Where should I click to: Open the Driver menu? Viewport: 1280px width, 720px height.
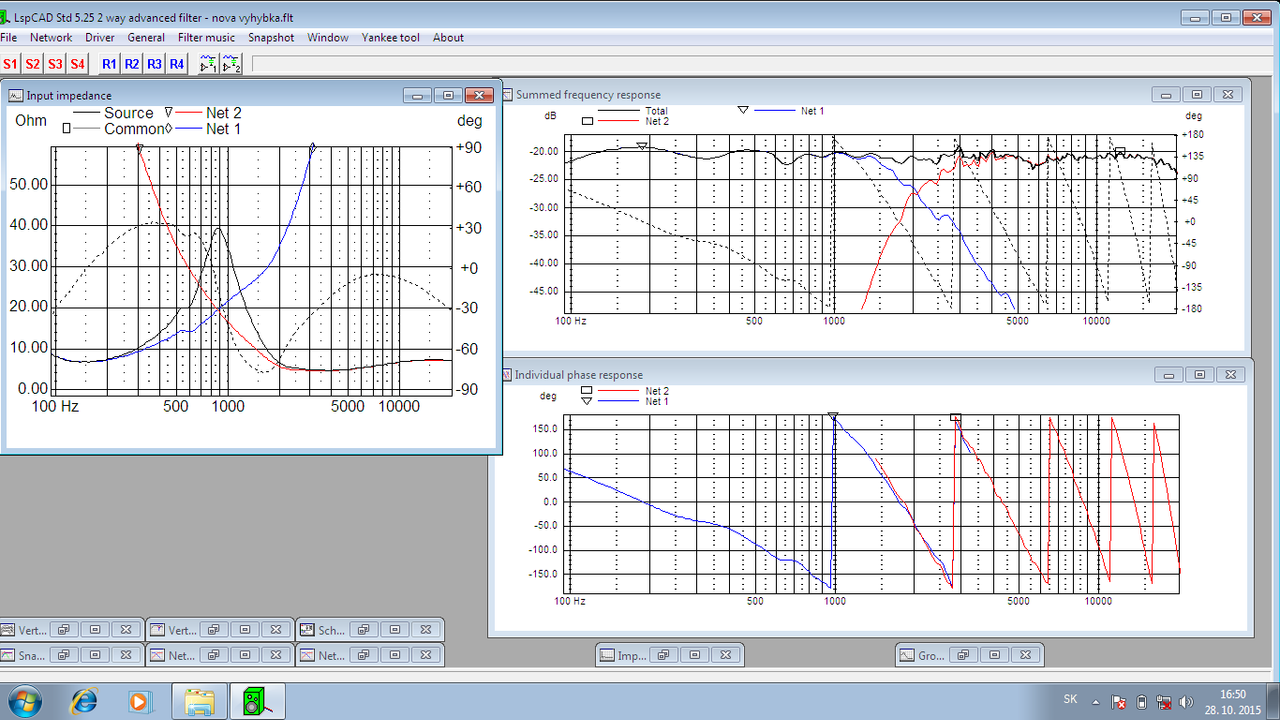(100, 38)
